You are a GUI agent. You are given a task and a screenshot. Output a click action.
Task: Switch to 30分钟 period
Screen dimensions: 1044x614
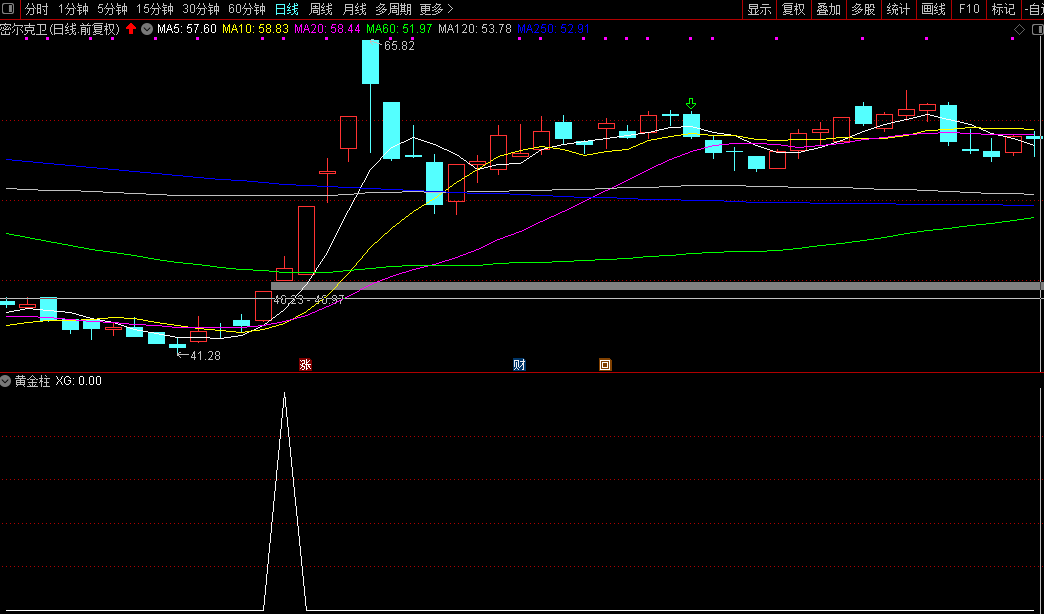200,9
